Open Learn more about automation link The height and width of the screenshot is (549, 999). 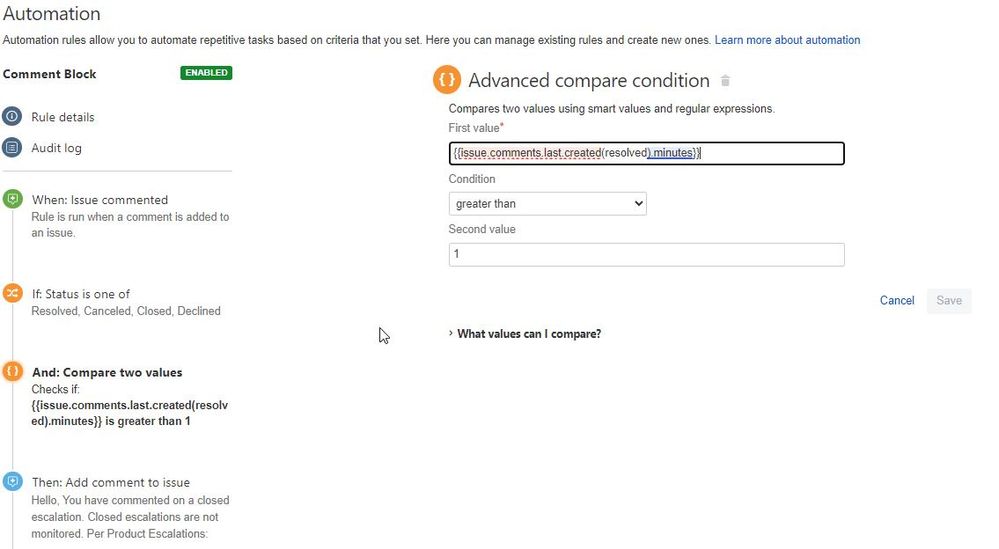(x=787, y=40)
